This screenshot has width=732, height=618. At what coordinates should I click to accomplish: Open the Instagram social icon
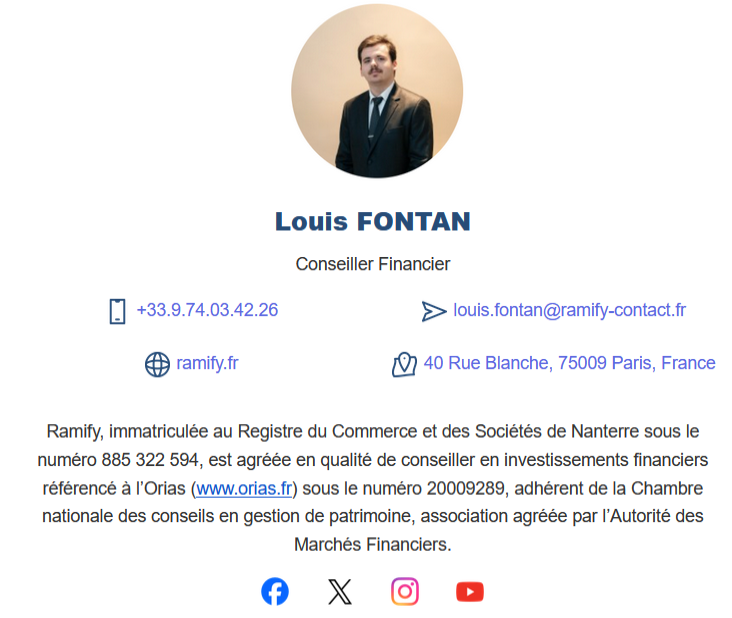click(405, 591)
